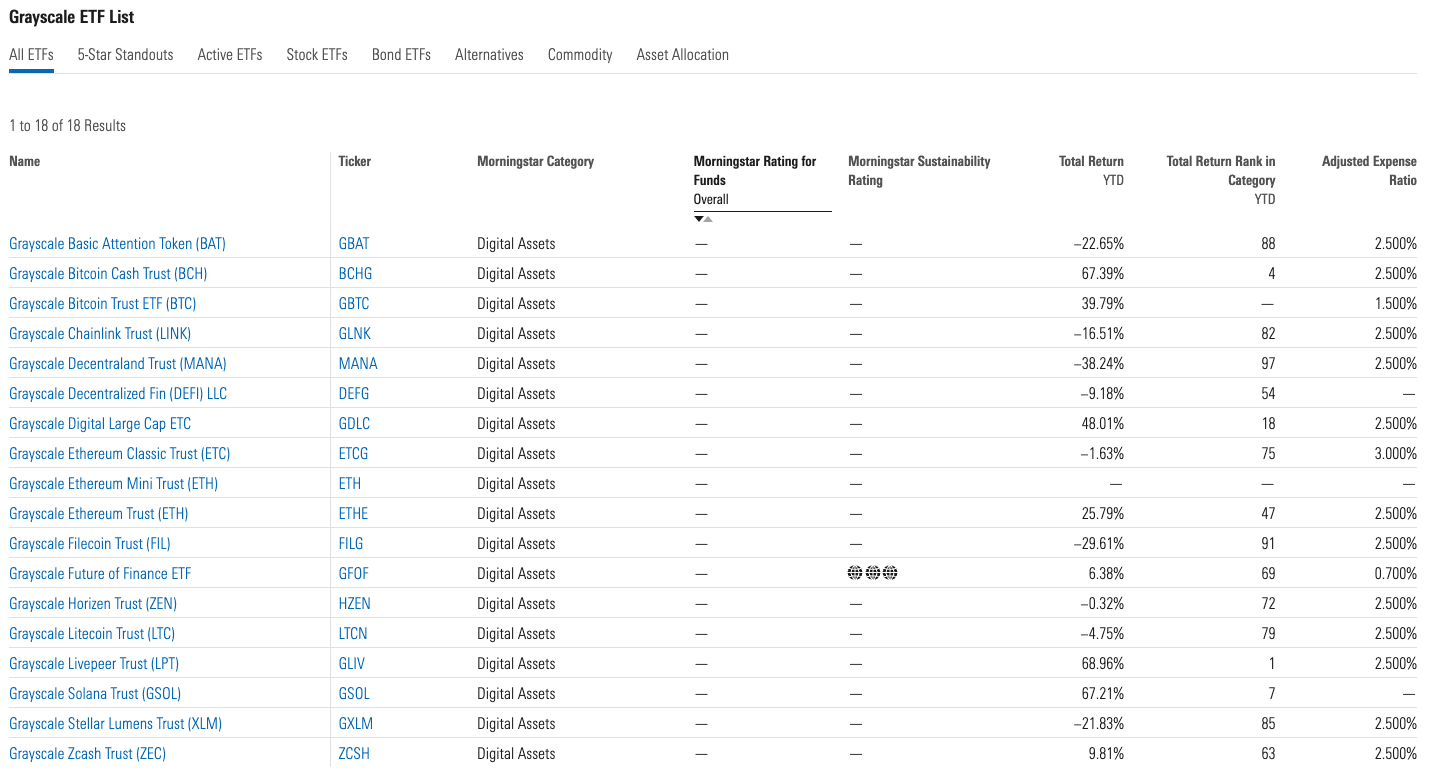The height and width of the screenshot is (783, 1447).
Task: Click the ZCSH ticker link
Action: (x=354, y=754)
